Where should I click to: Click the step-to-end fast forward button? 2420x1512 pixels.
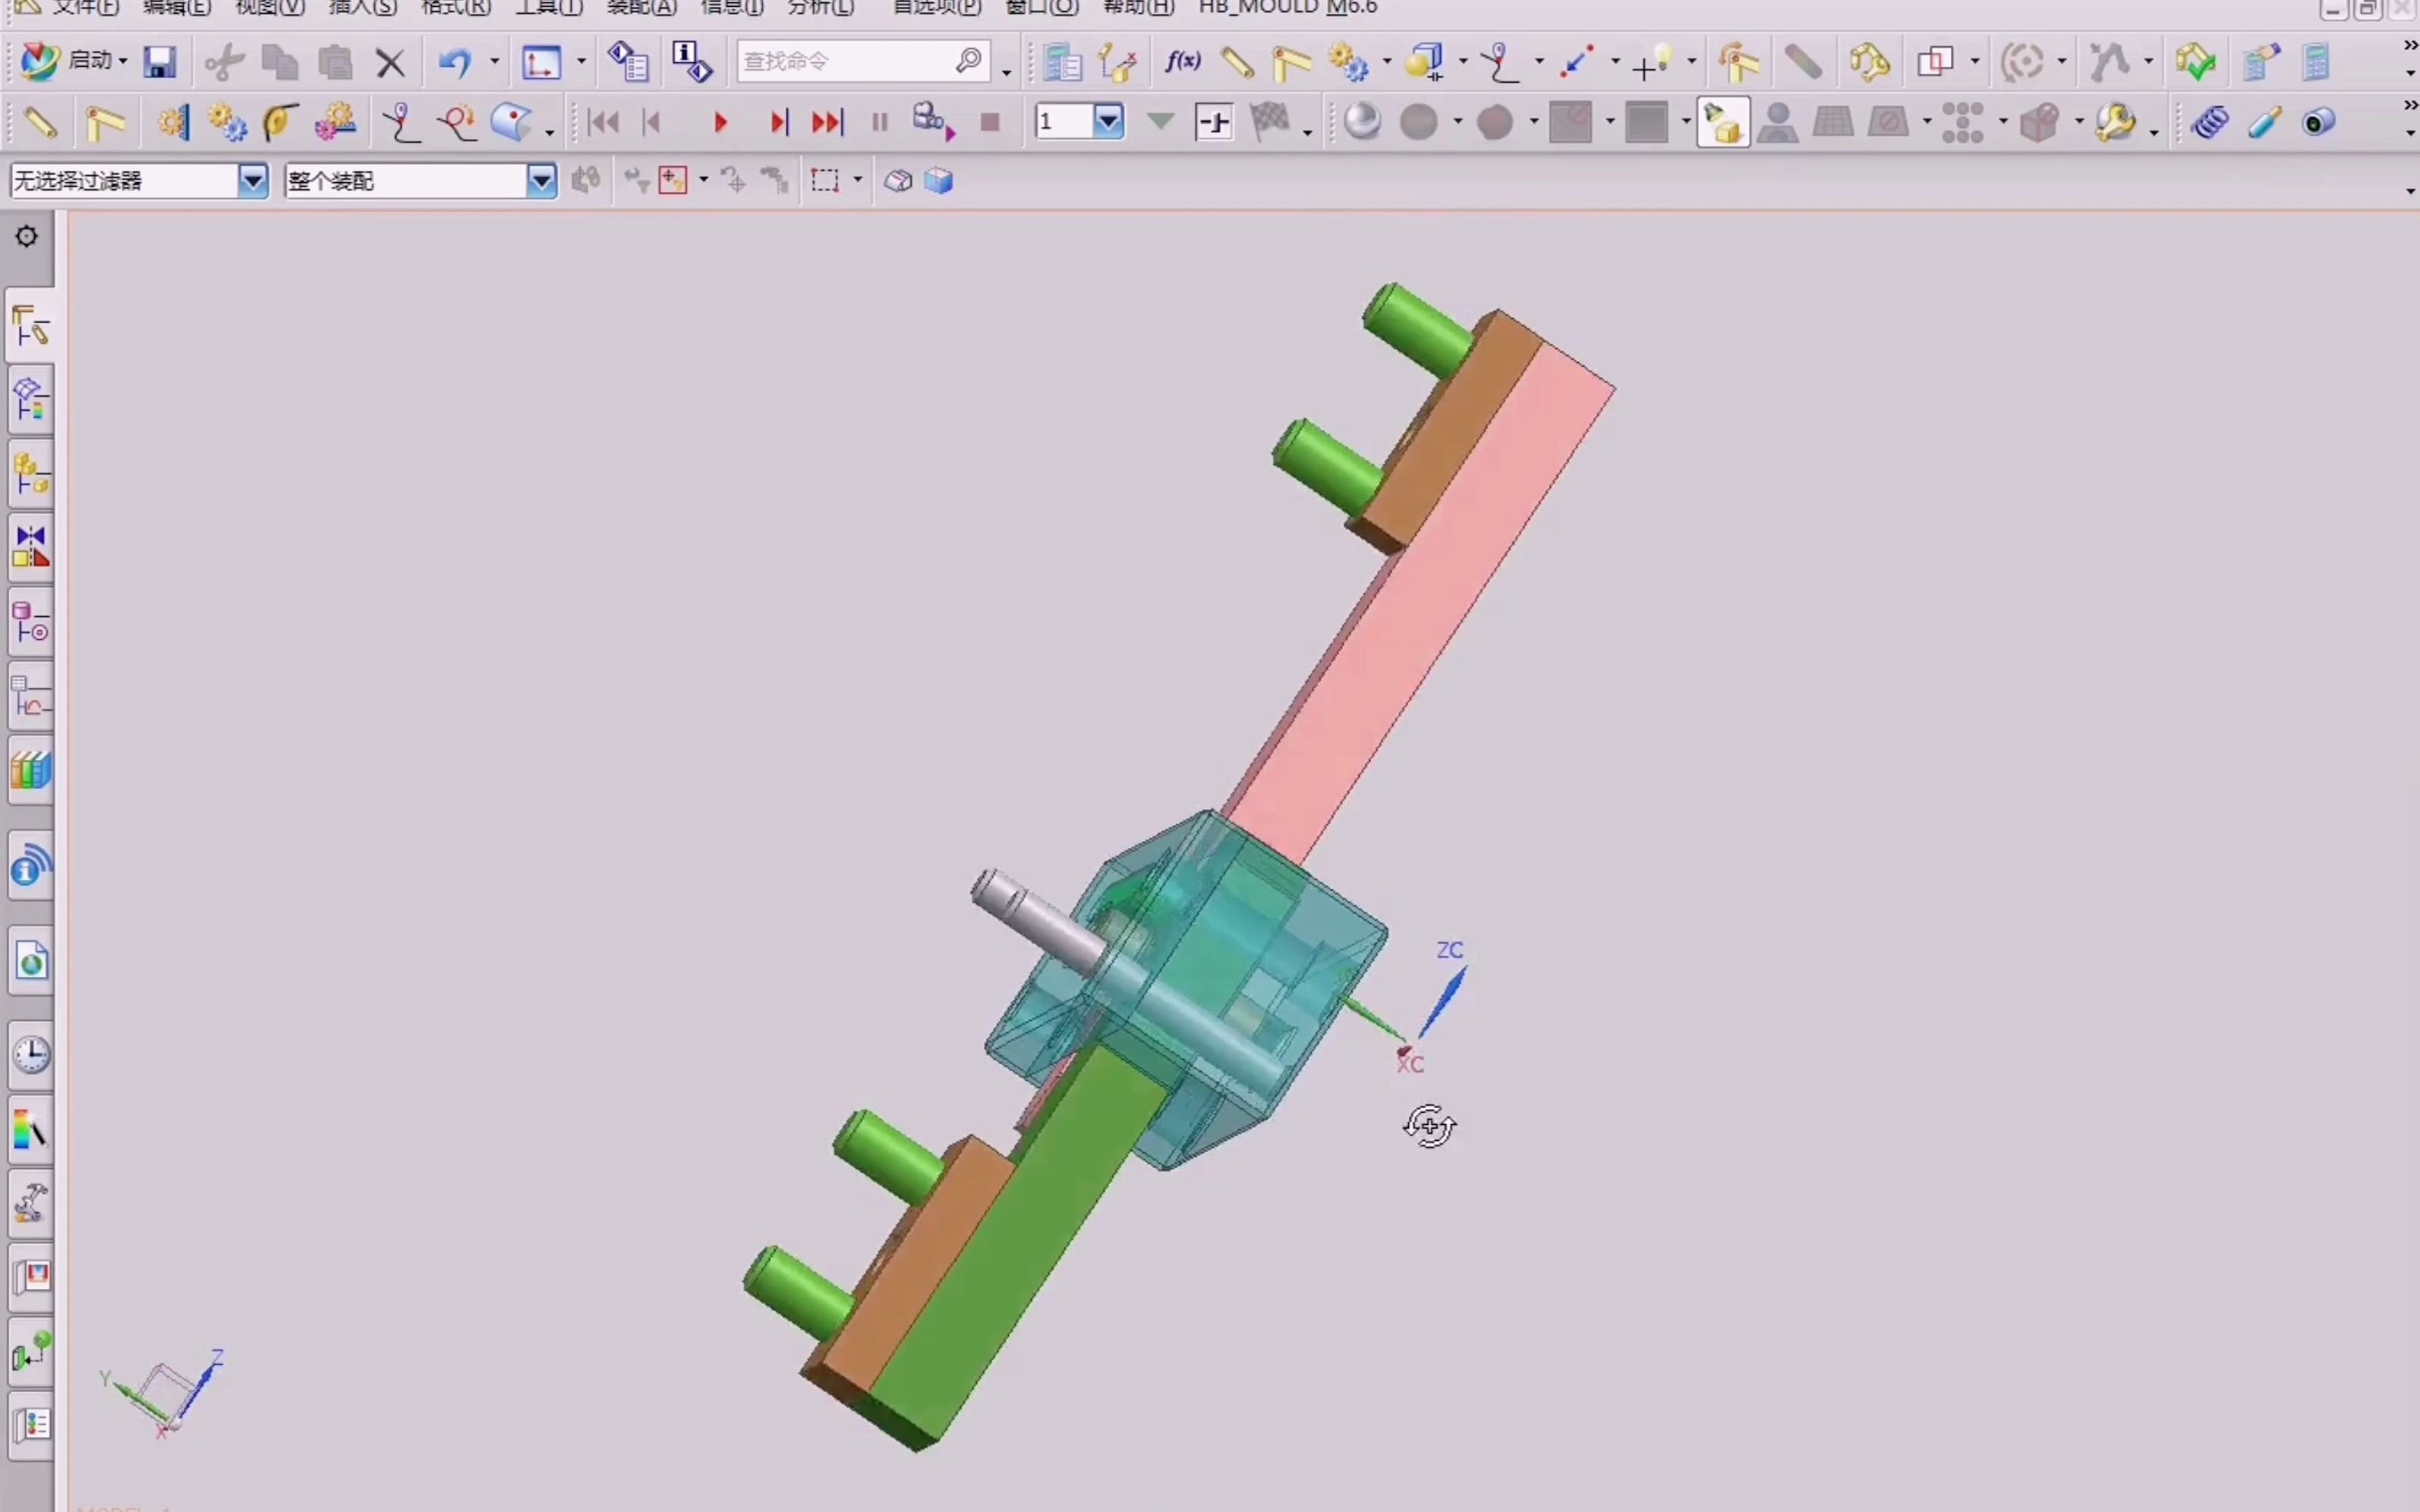[x=827, y=122]
